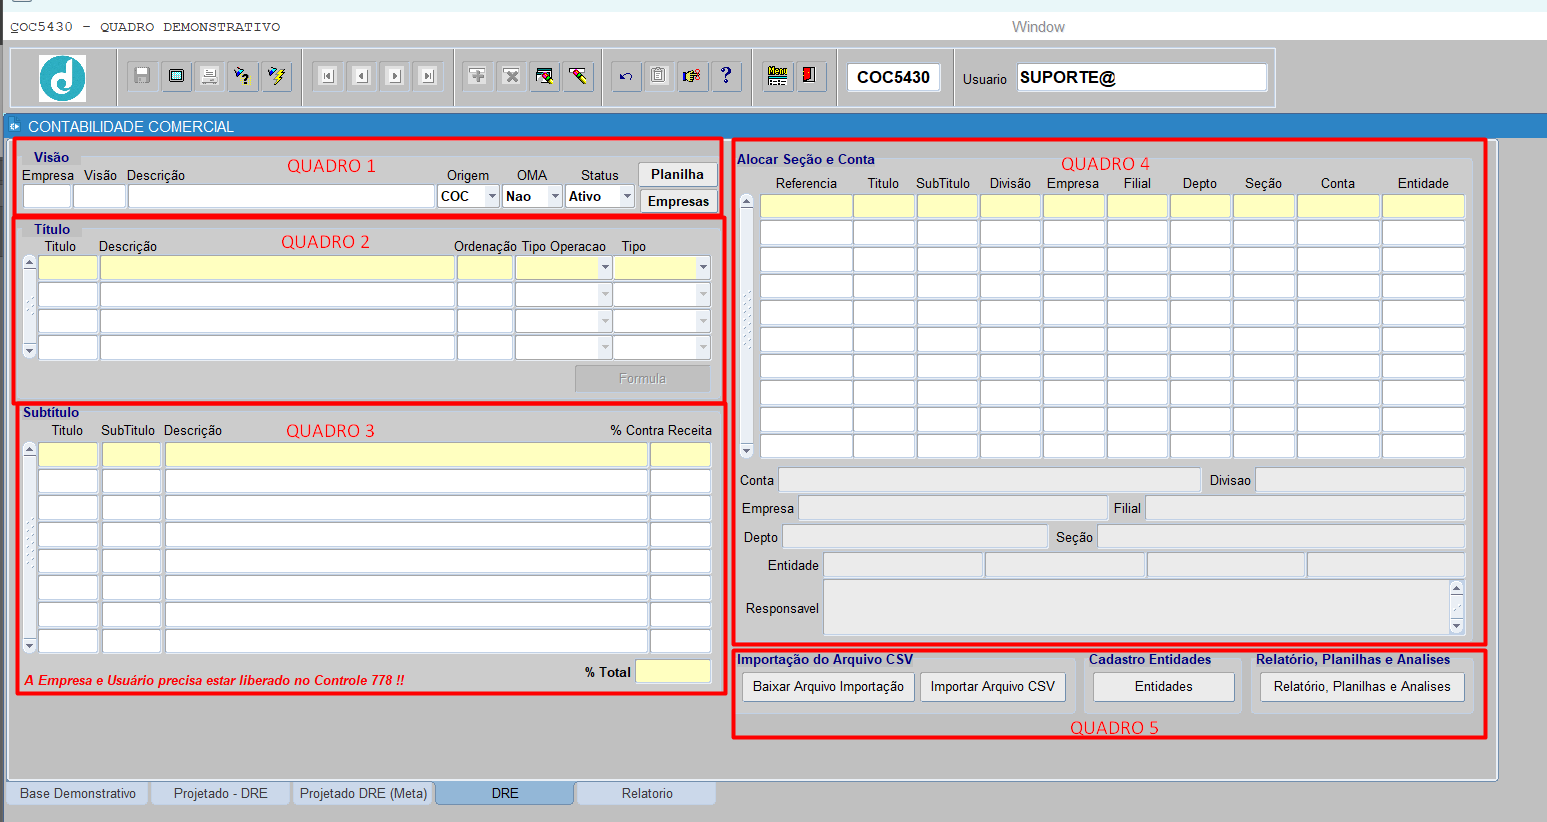Click the Usuario SUPORTE@ field
This screenshot has width=1547, height=822.
1142,77
